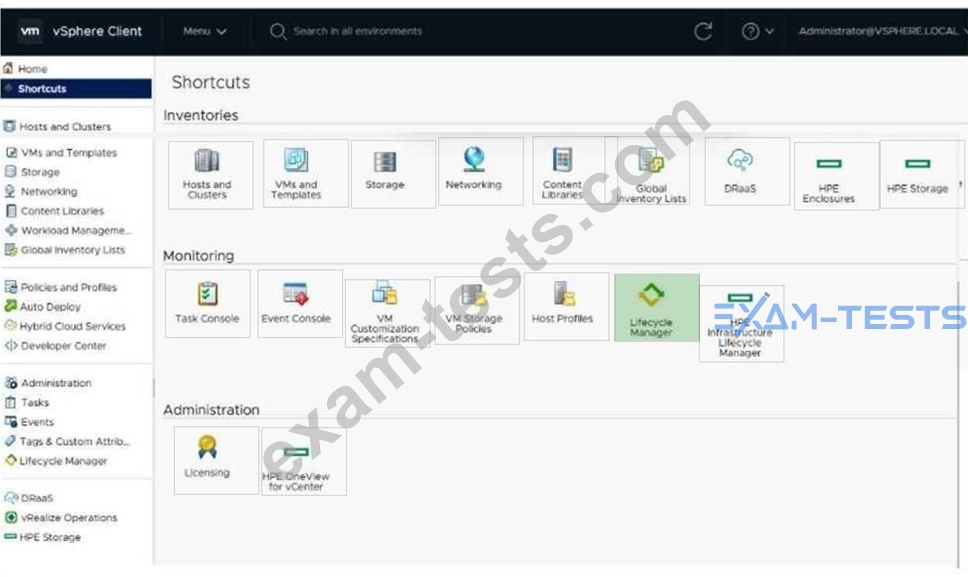This screenshot has width=968, height=577.
Task: Click the refresh icon in the header
Action: click(703, 31)
